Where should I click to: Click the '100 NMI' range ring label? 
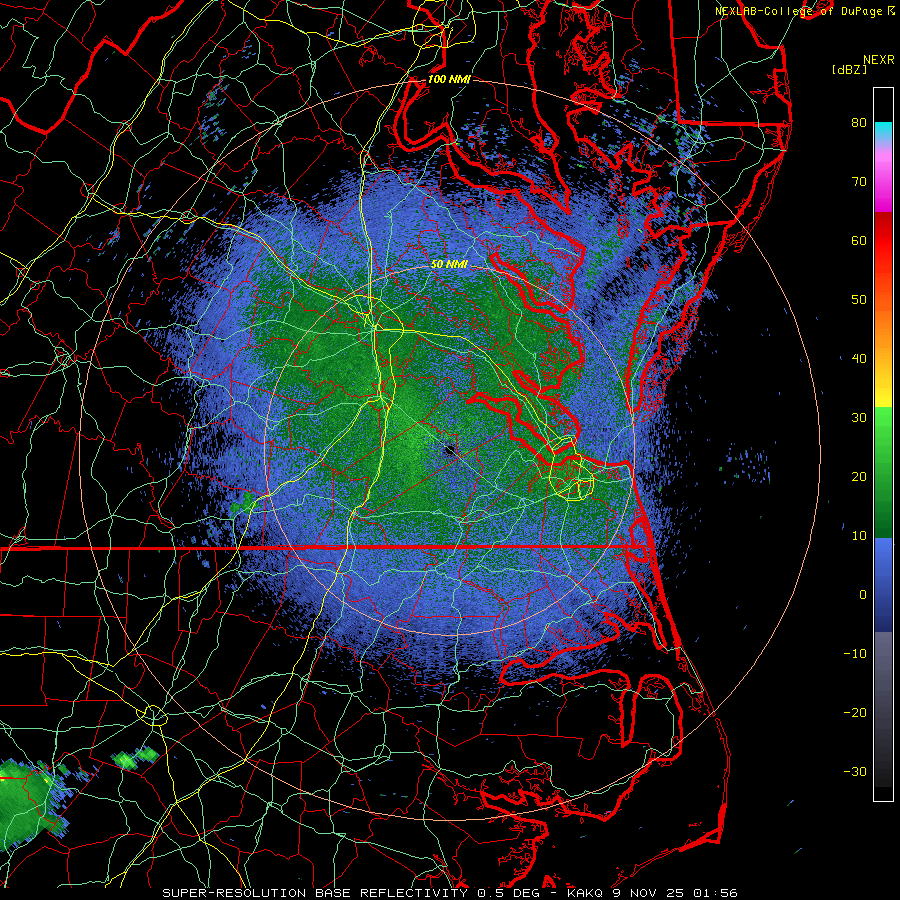pyautogui.click(x=449, y=79)
